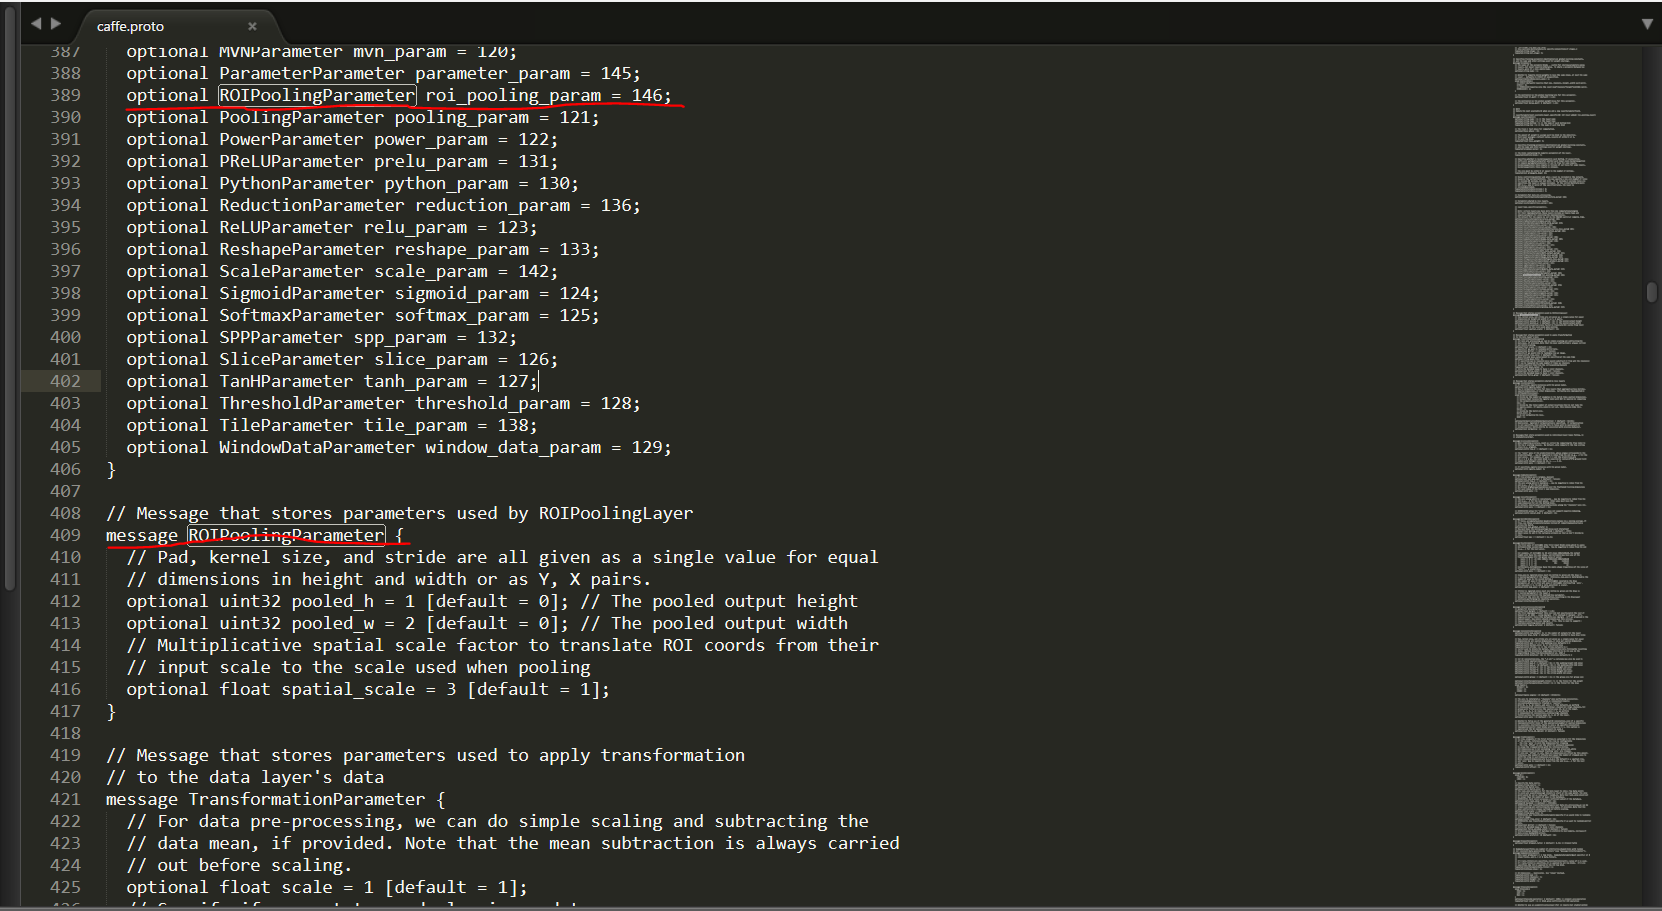Click line number 402 in gutter
This screenshot has height=911, width=1662.
point(65,381)
